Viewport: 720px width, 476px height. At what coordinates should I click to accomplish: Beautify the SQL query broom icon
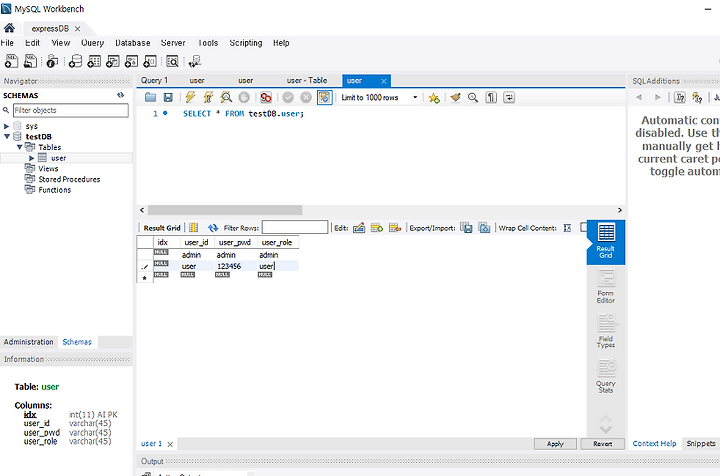pos(455,97)
